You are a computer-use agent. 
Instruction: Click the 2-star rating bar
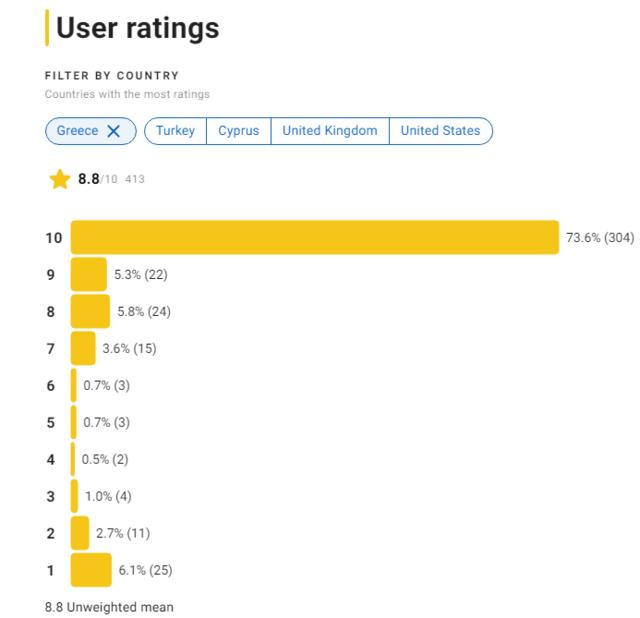tap(79, 533)
